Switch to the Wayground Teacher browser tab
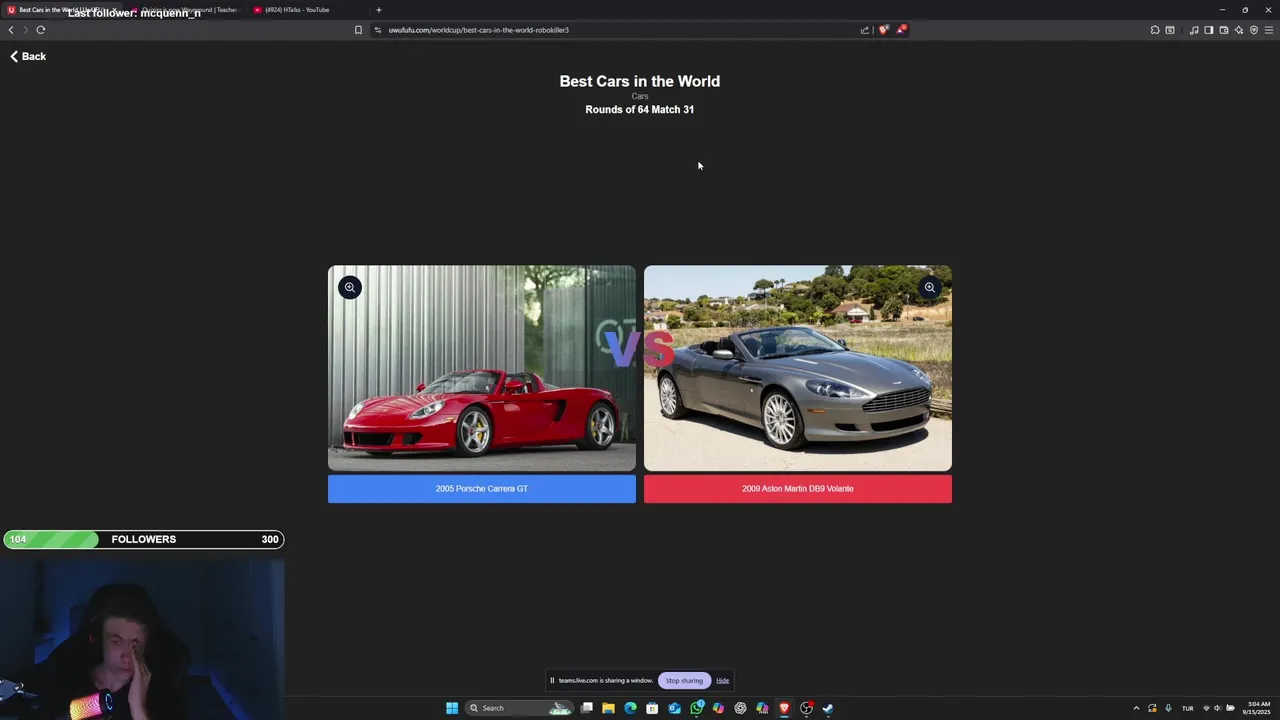This screenshot has width=1280, height=720. click(x=184, y=10)
